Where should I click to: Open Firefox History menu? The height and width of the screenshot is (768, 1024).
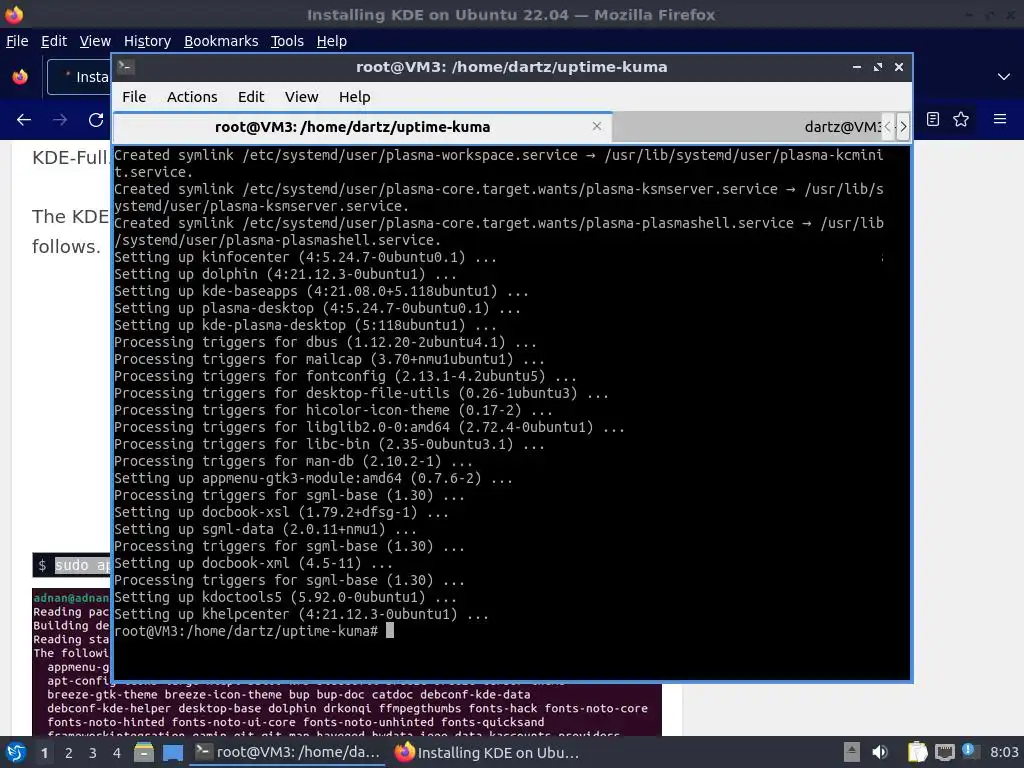click(147, 41)
